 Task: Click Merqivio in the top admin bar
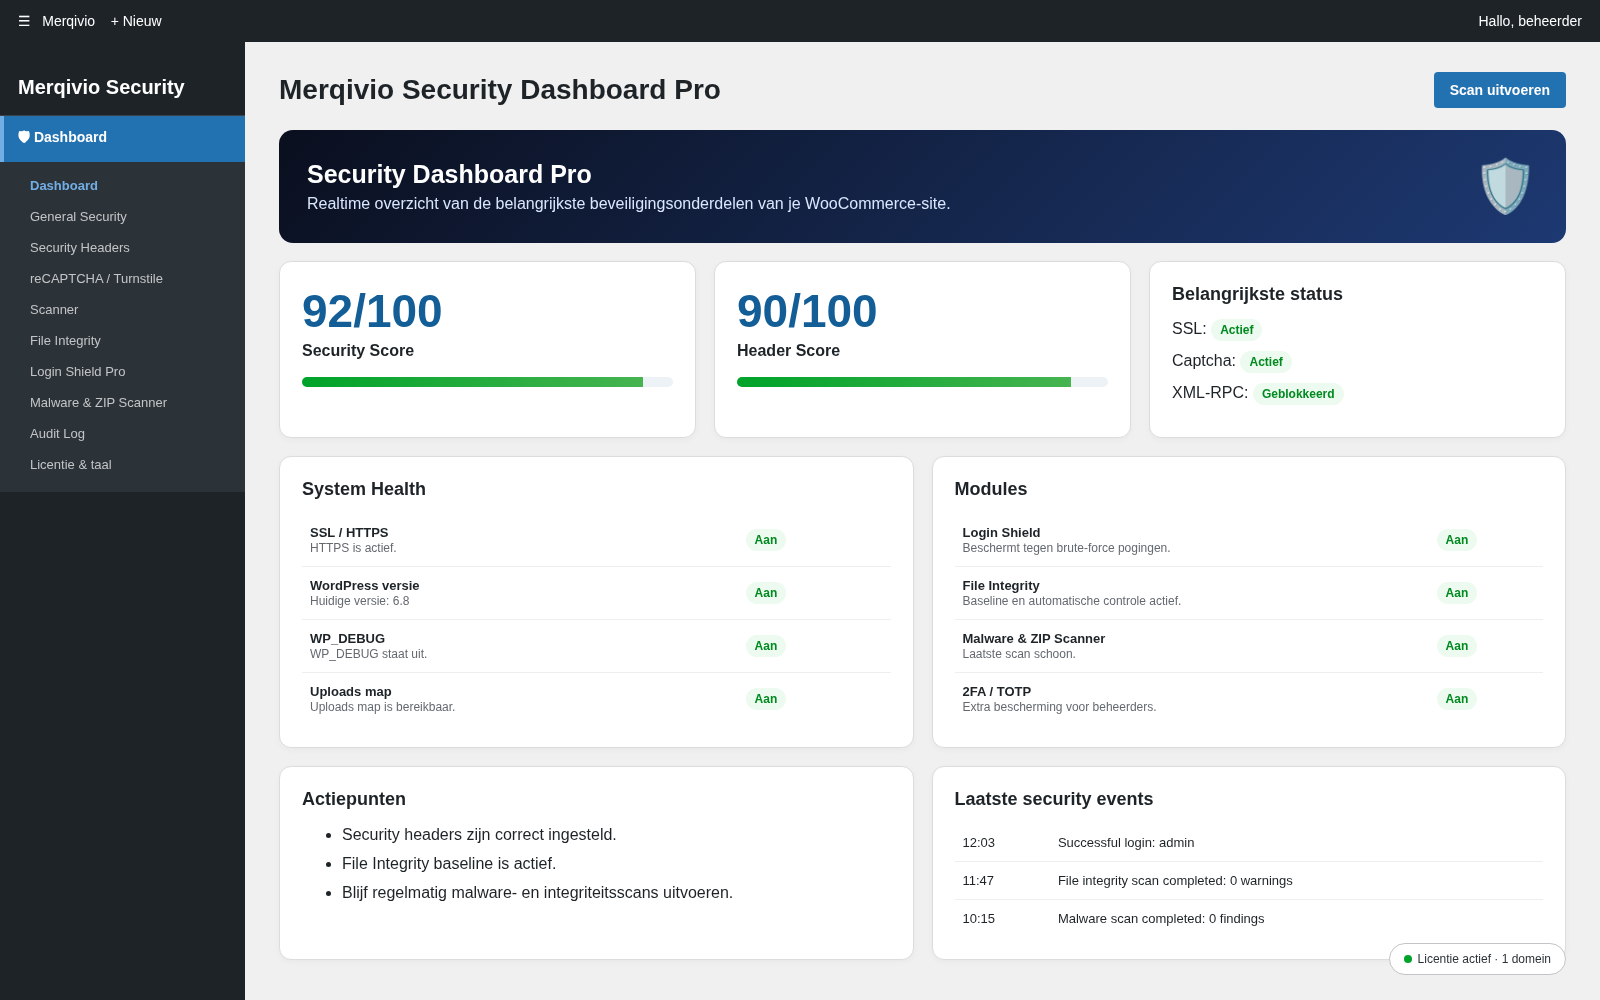(68, 21)
